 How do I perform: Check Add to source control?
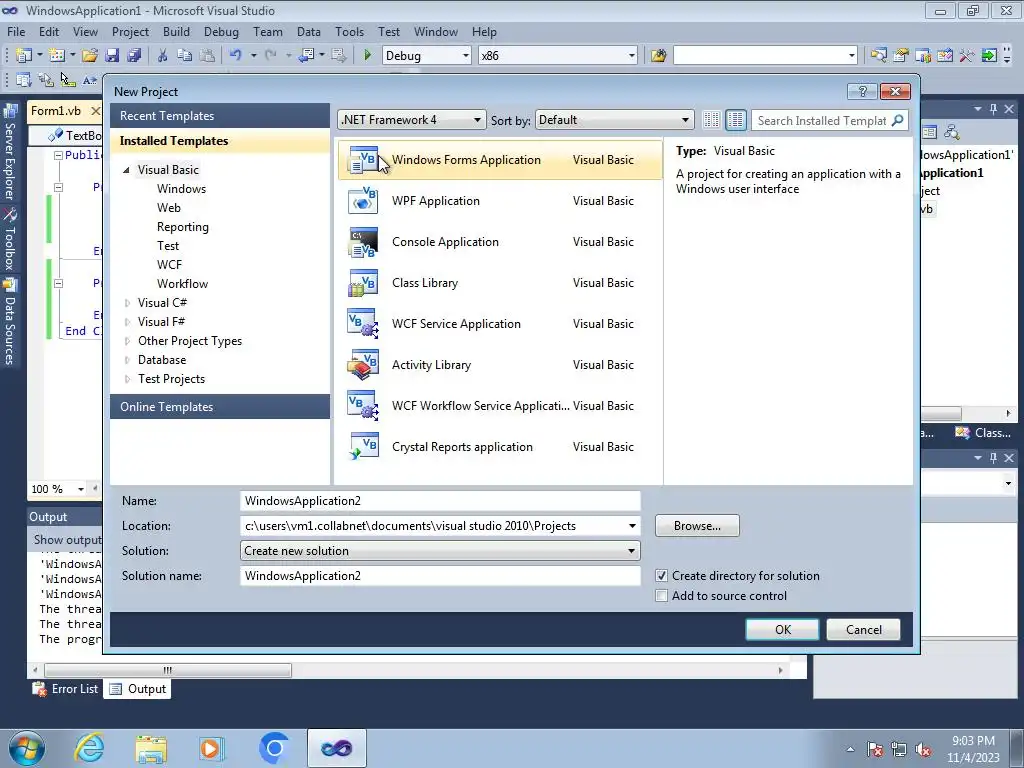tap(662, 596)
